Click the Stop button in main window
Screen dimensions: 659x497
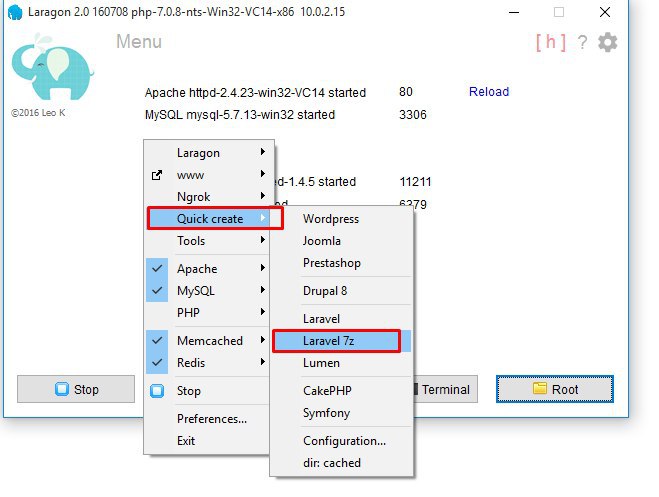point(76,389)
